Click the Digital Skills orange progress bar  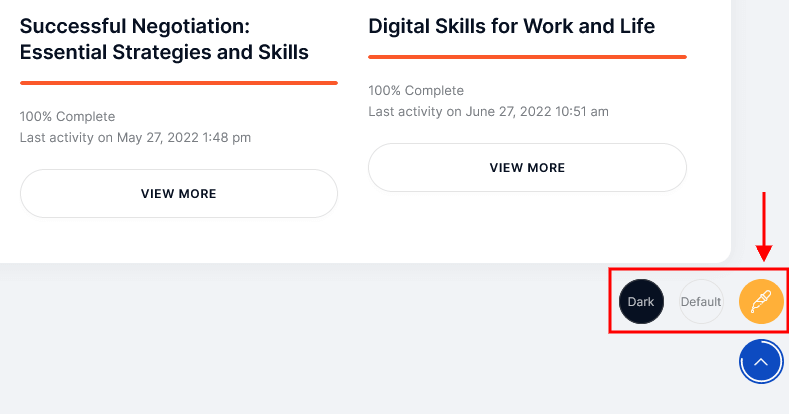[x=527, y=57]
